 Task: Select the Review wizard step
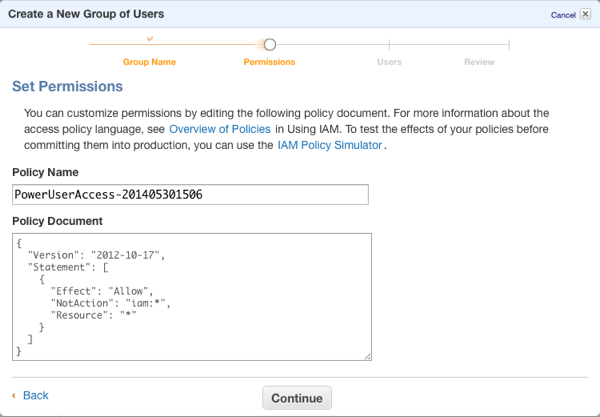pos(479,62)
